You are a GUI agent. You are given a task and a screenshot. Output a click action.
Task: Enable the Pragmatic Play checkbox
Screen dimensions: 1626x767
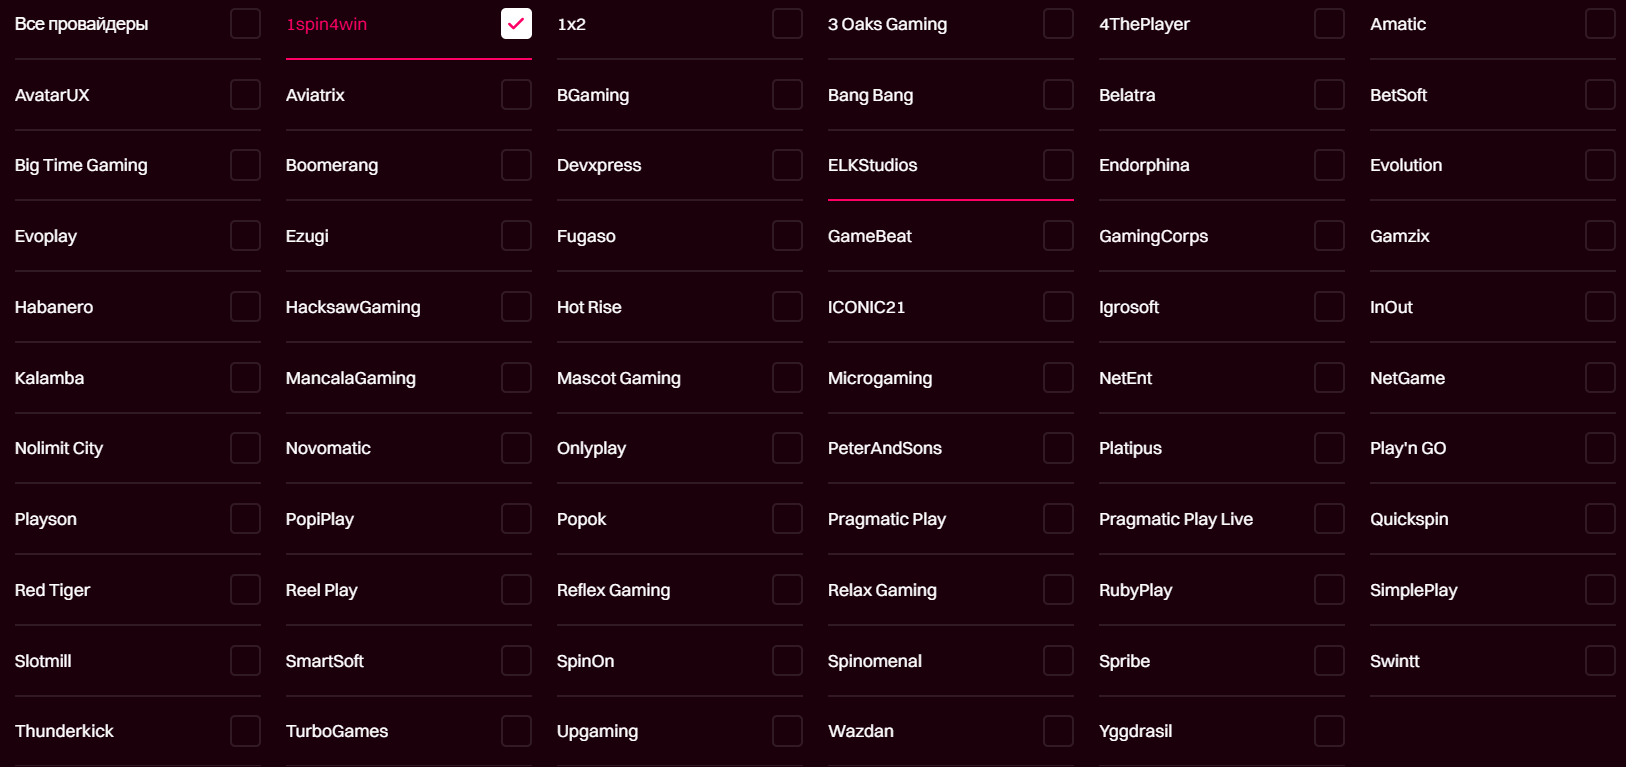click(x=1058, y=519)
